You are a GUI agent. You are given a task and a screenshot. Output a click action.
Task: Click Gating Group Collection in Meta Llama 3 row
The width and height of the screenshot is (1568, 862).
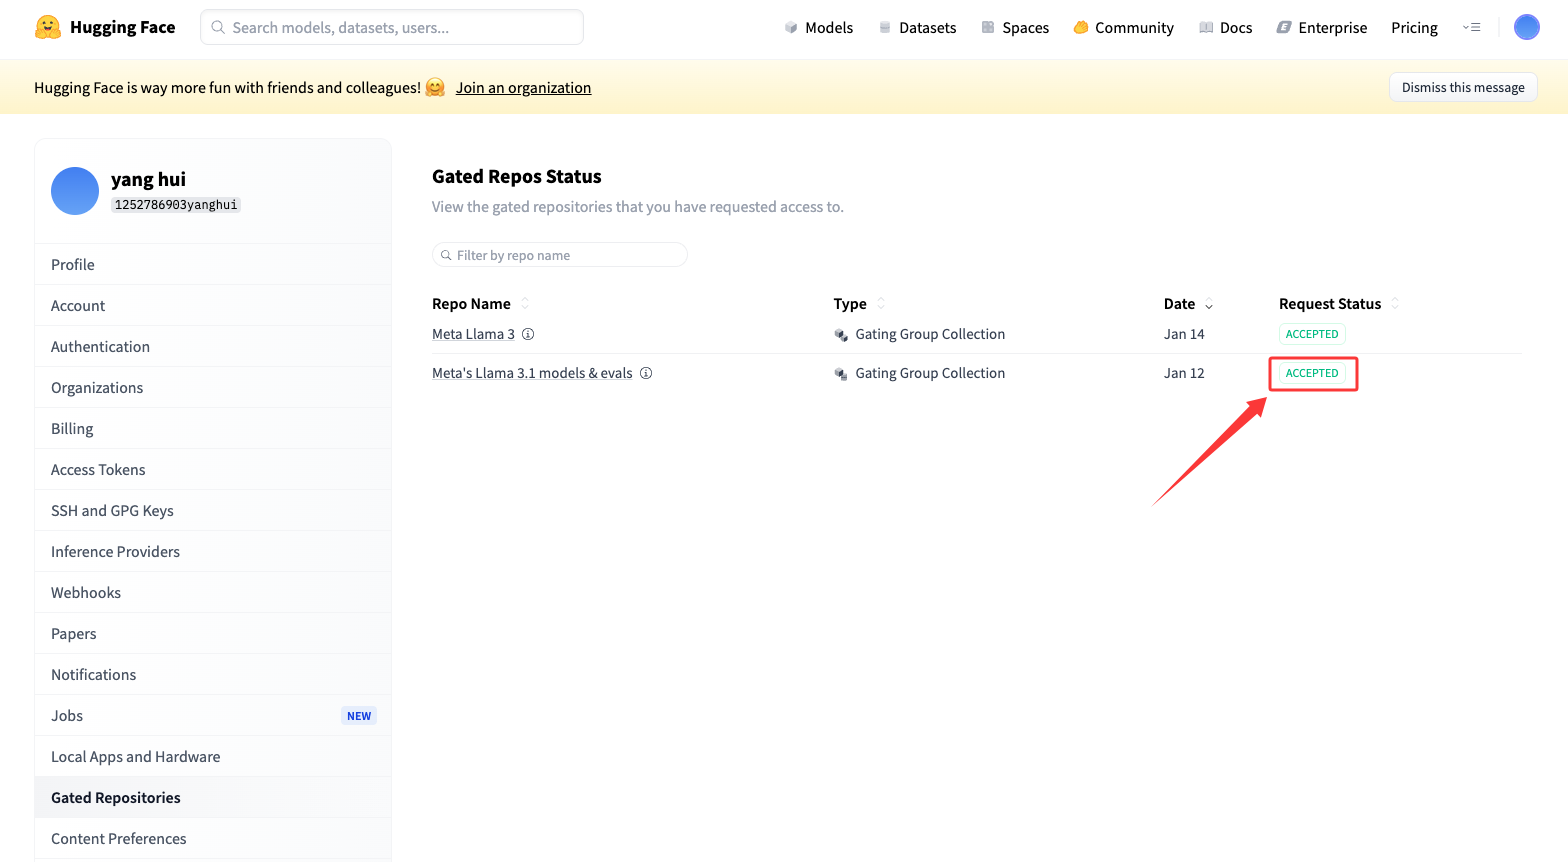(930, 334)
